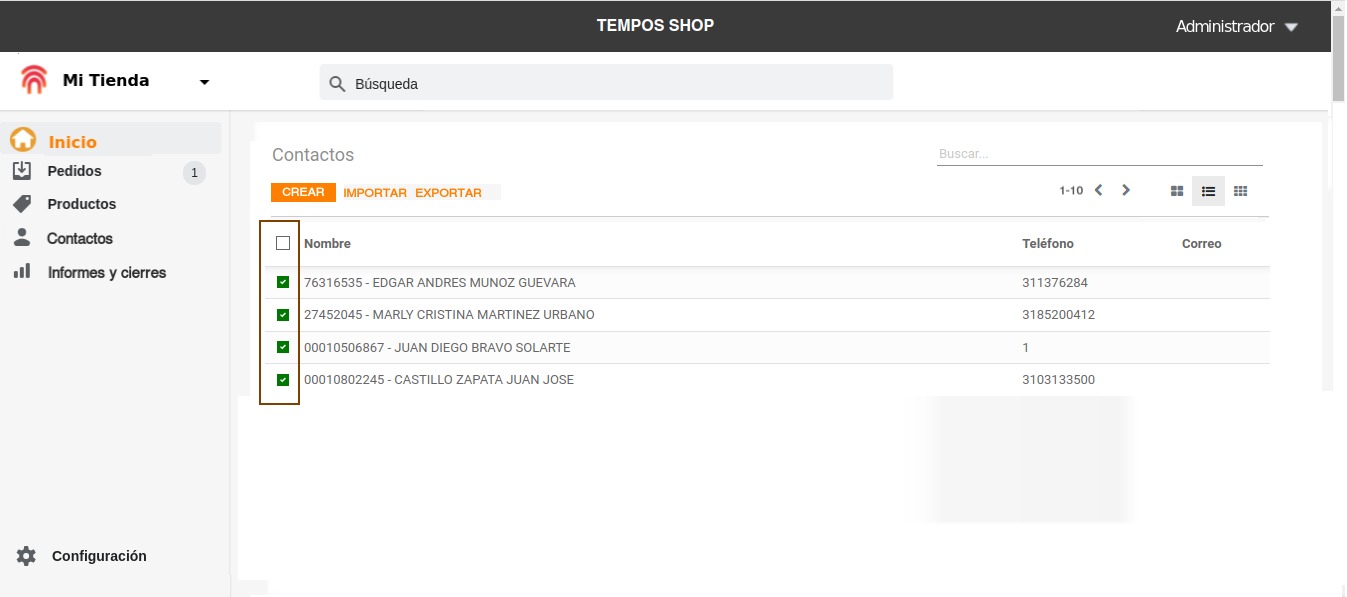Screen dimensions: 1347x597
Task: Click the CREAR button
Action: (303, 192)
